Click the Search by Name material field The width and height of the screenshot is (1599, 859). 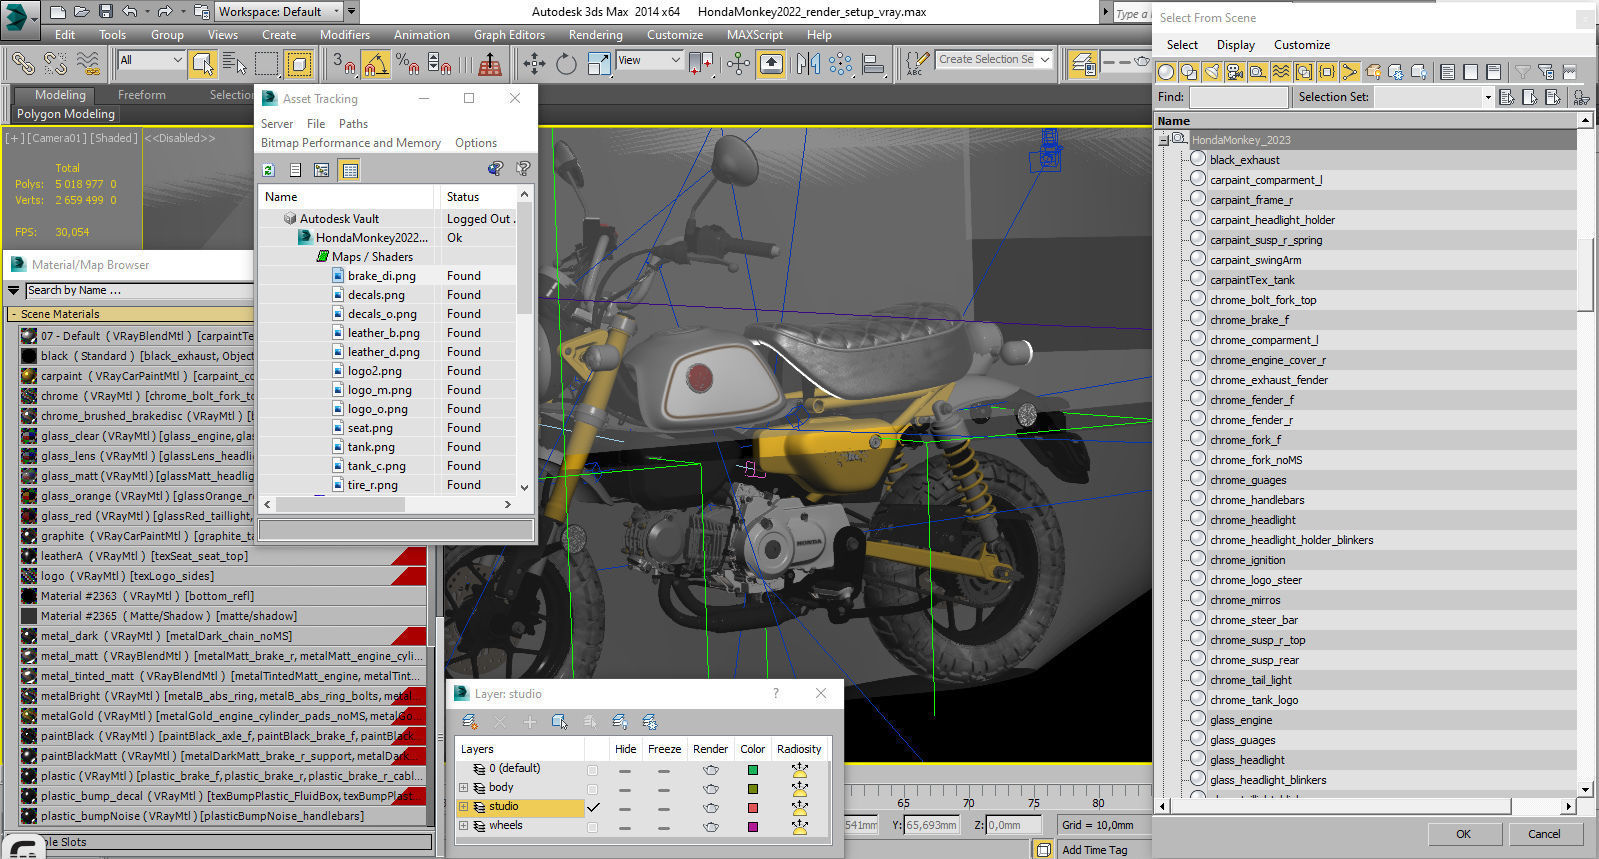pos(138,290)
